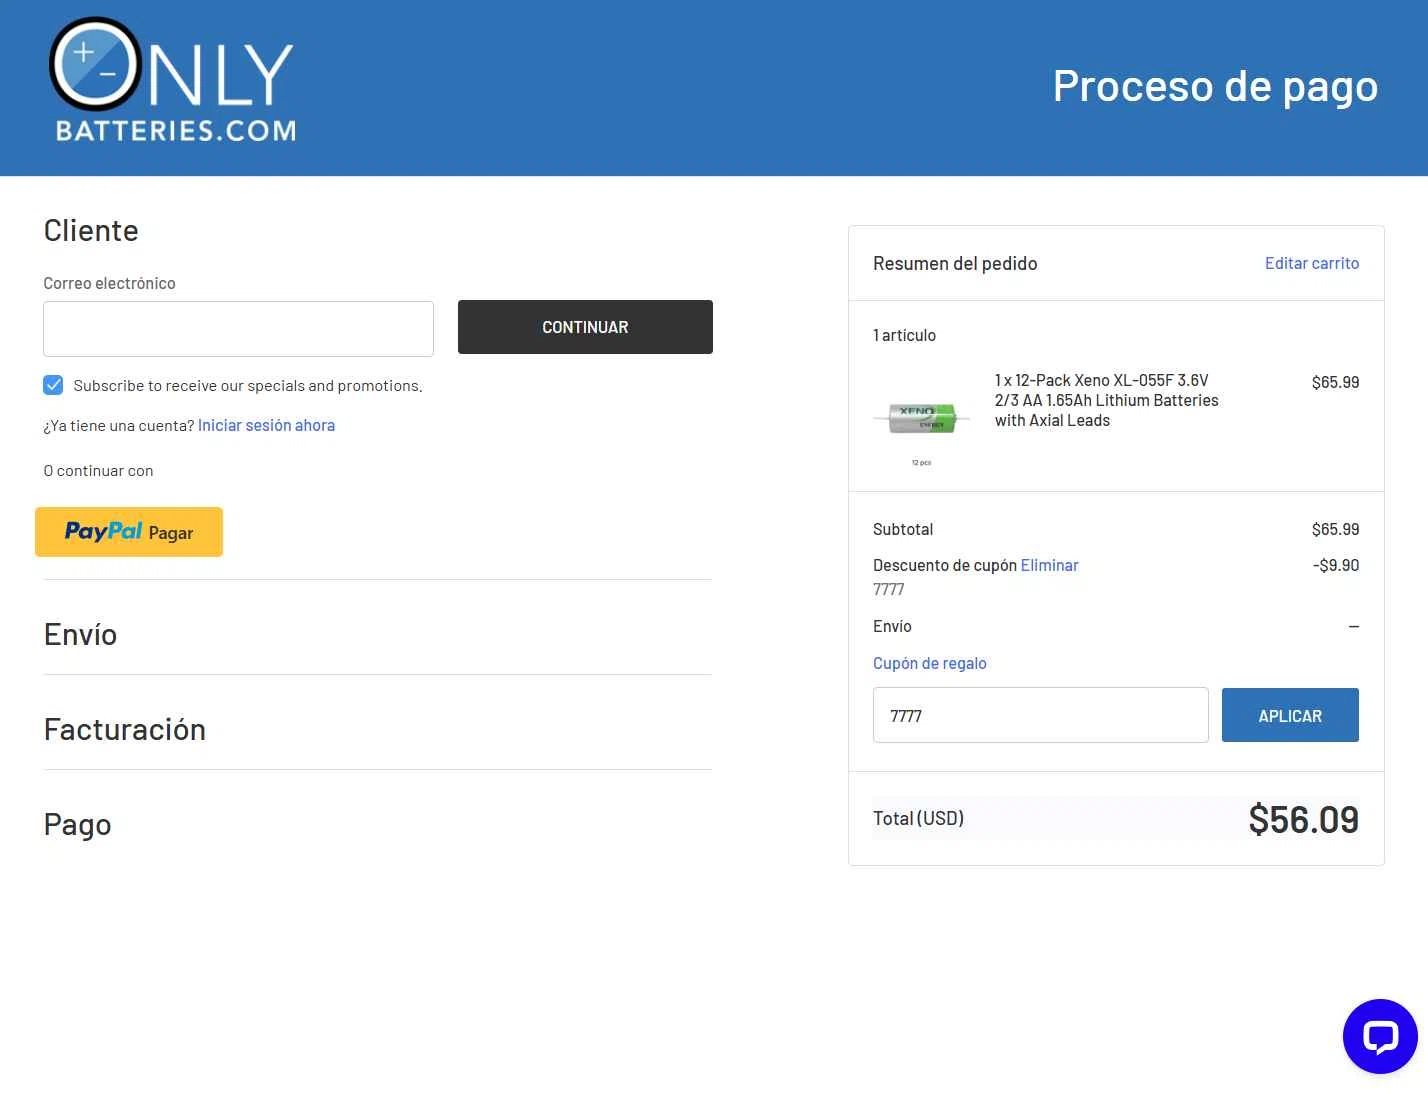Screen dimensions: 1428x1094
Task: Select the Pago section heading
Action: click(78, 825)
